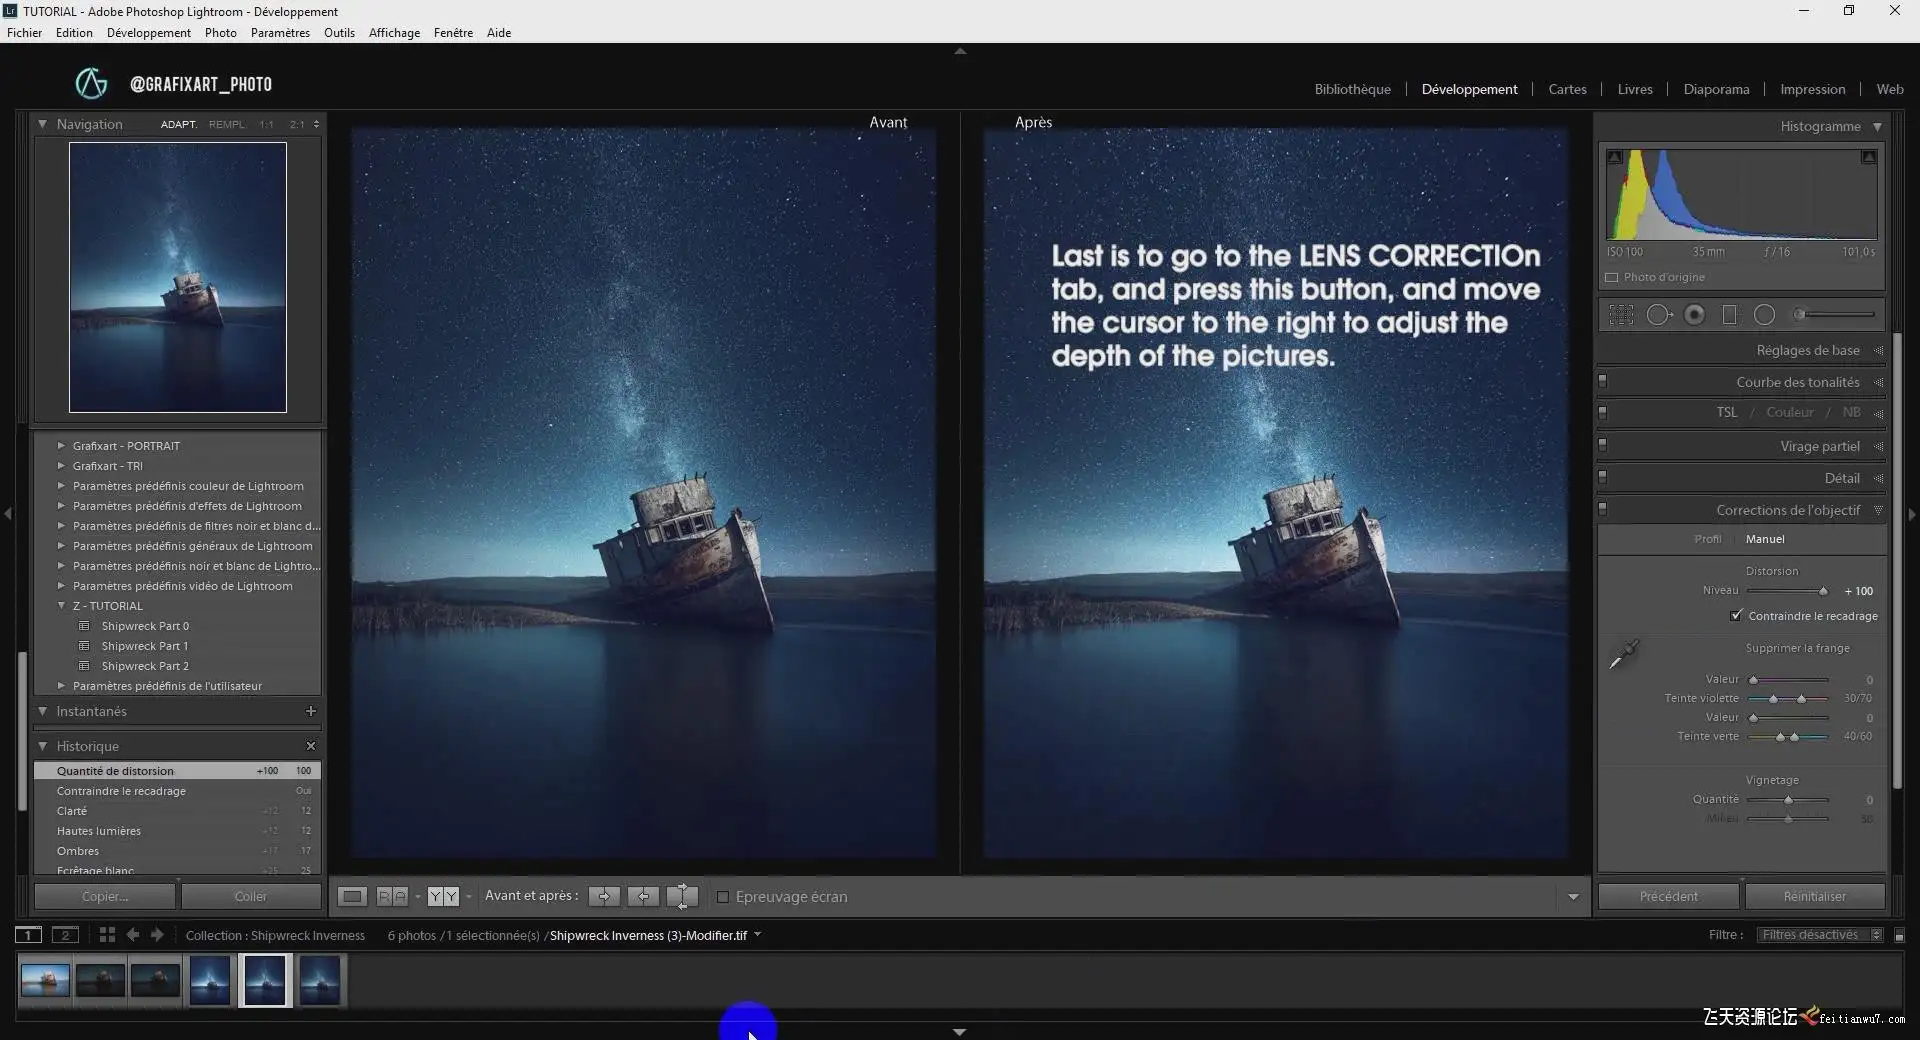
Task: Open the Filtres désactivés dropdown
Action: point(1820,935)
